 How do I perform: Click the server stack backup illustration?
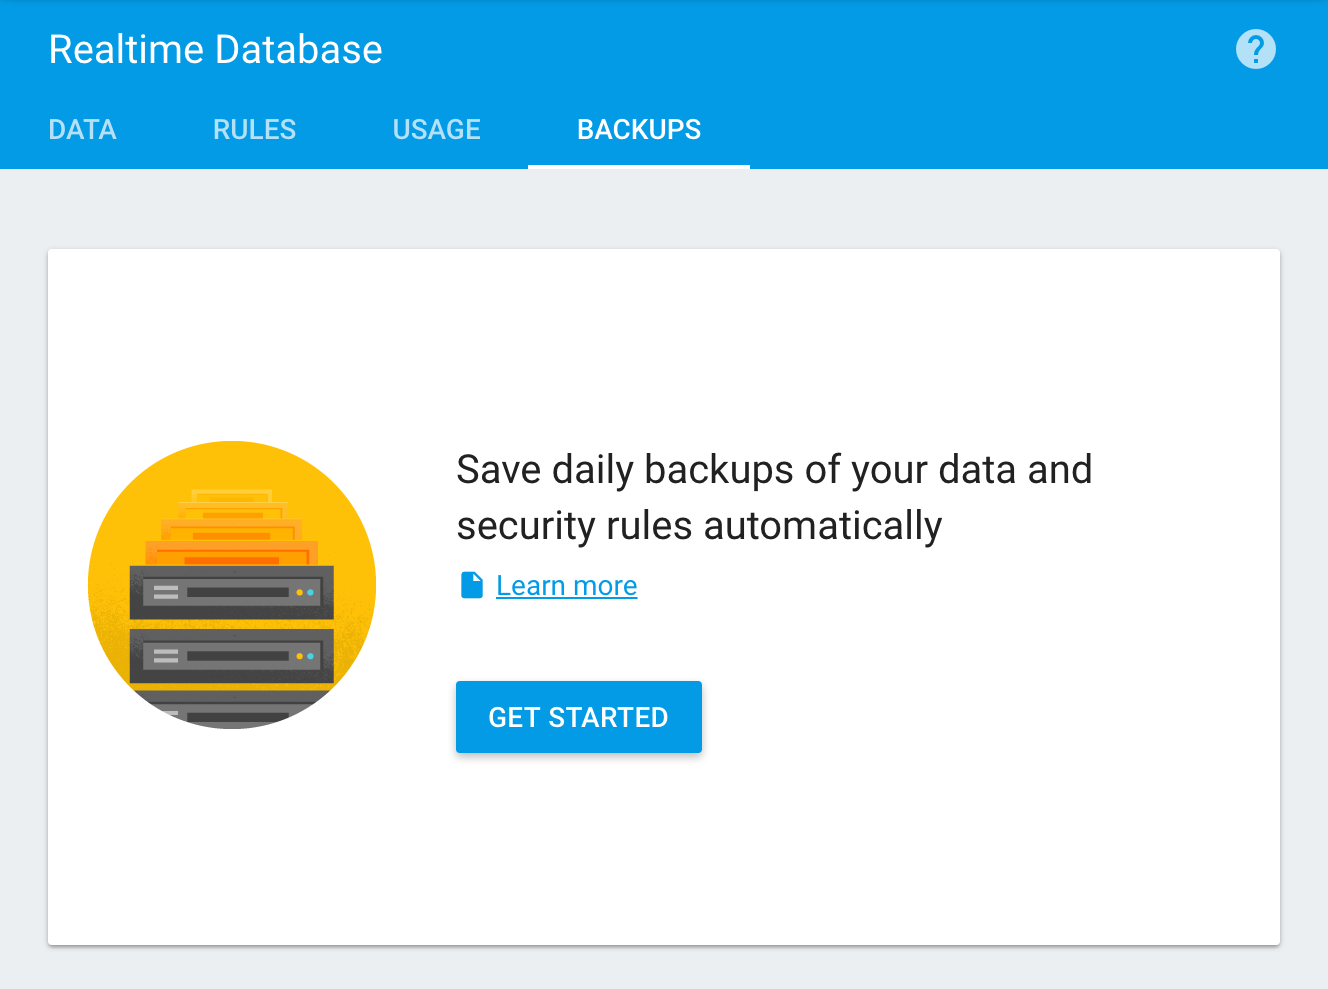232,585
